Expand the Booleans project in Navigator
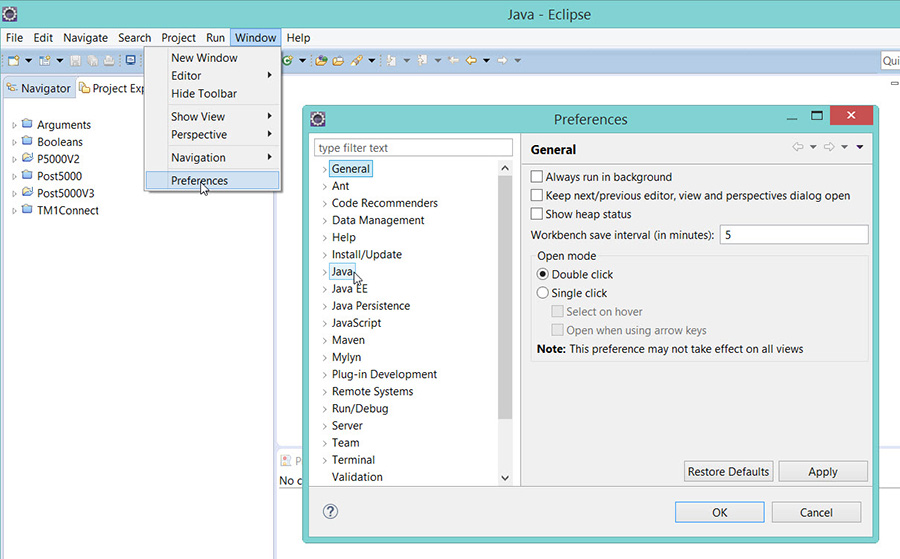900x559 pixels. tap(14, 142)
